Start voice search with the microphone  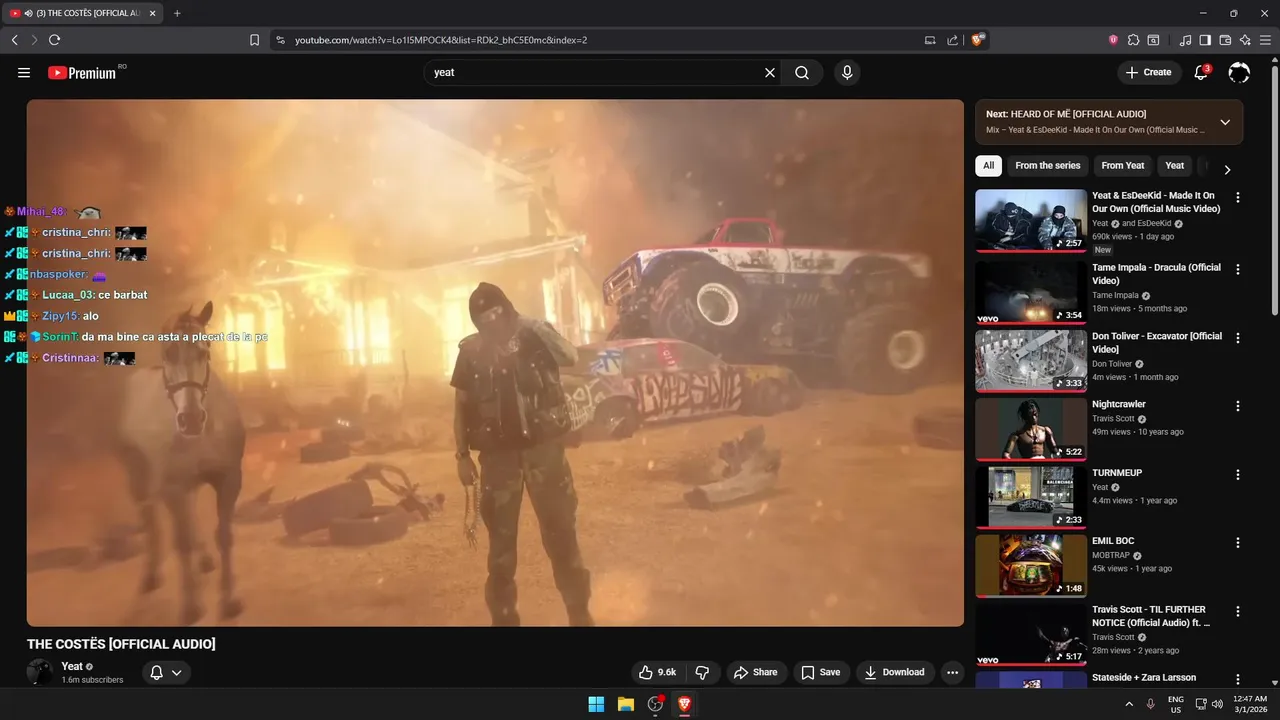click(847, 72)
